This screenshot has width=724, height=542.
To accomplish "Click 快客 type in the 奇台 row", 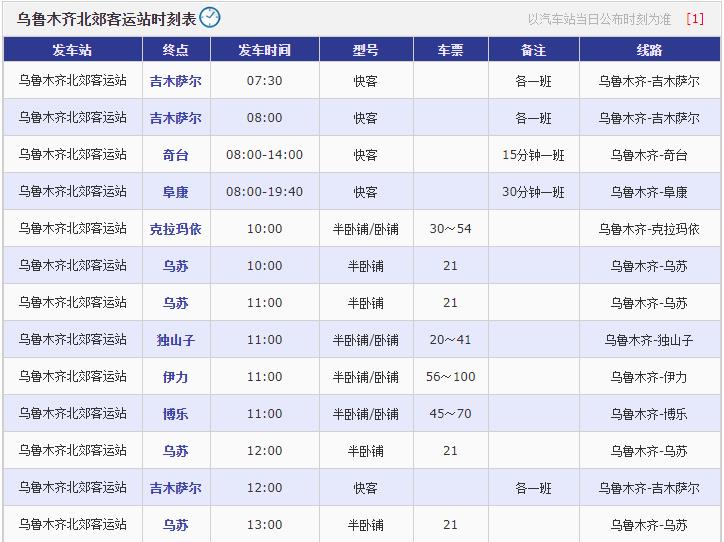I will coord(366,155).
